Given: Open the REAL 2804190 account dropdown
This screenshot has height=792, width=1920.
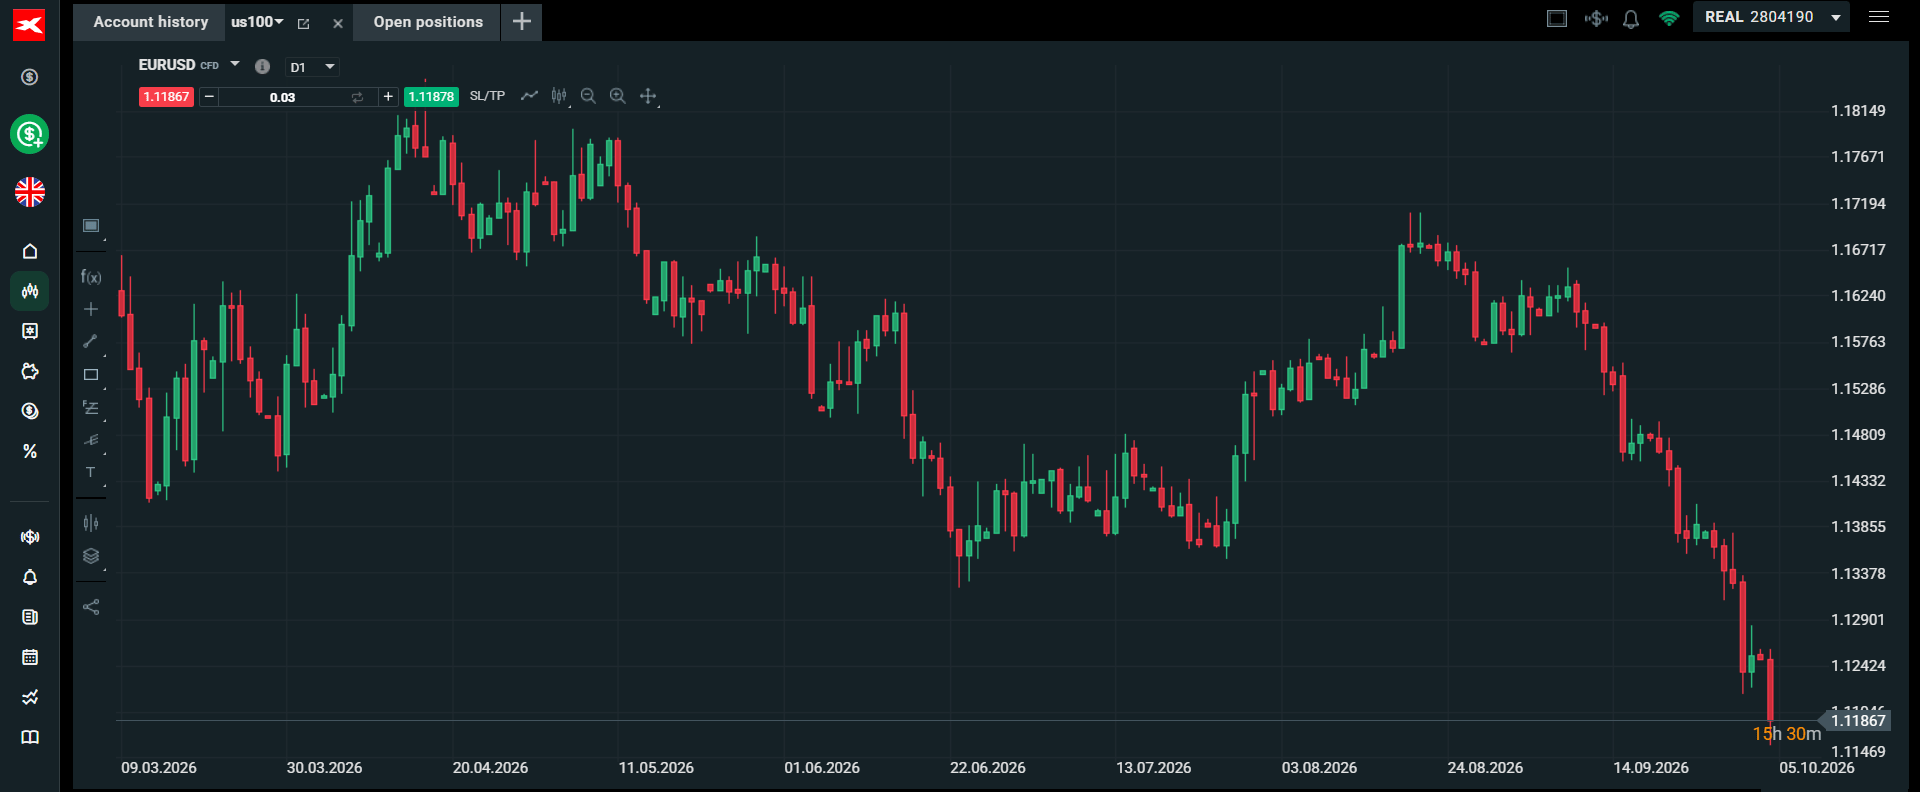Looking at the screenshot, I should pyautogui.click(x=1771, y=17).
